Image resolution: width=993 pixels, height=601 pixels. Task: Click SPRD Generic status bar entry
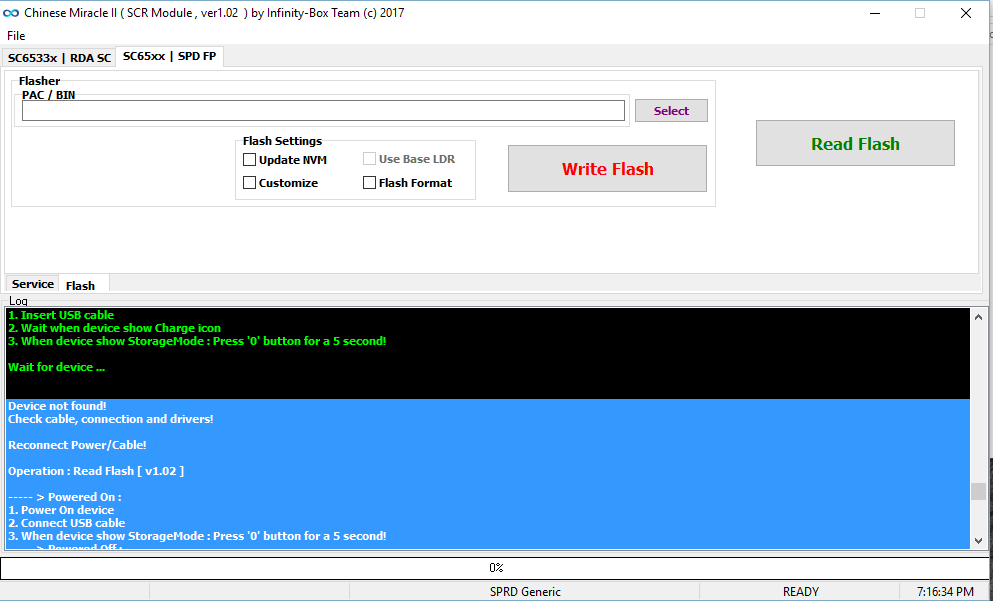click(x=525, y=592)
